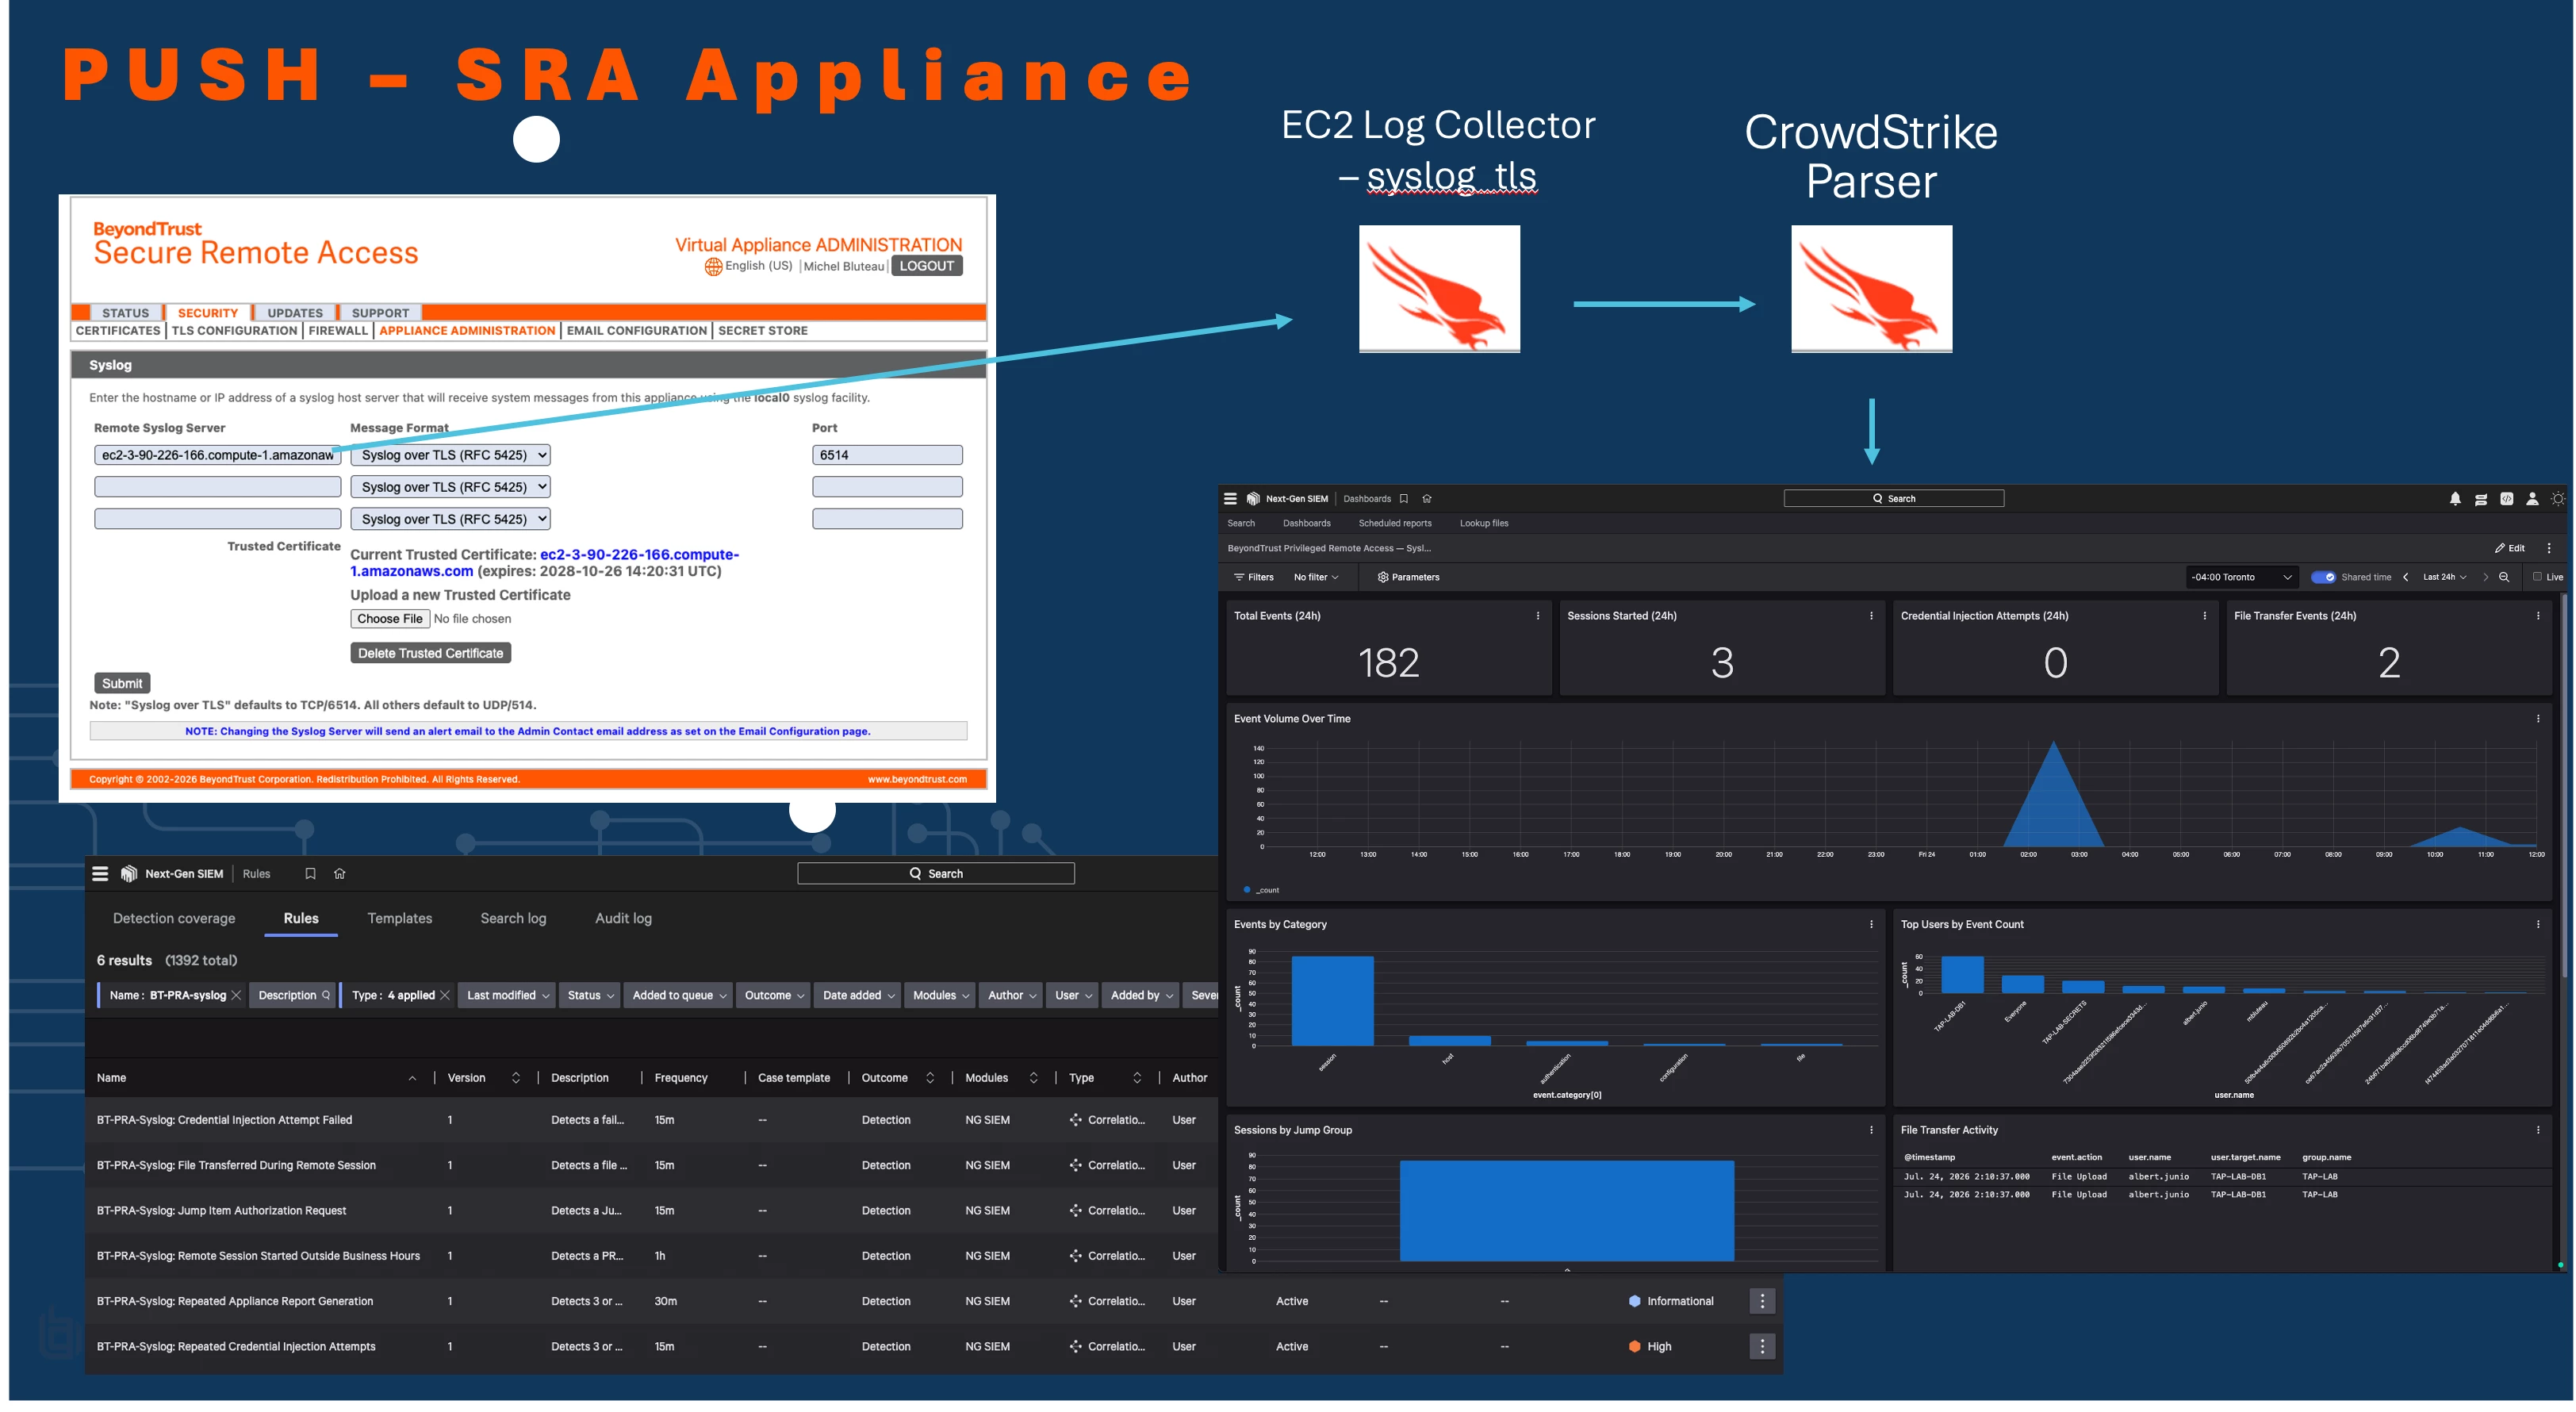2576x1412 pixels.
Task: Open www.beyondtrust.com footer link
Action: (x=917, y=779)
